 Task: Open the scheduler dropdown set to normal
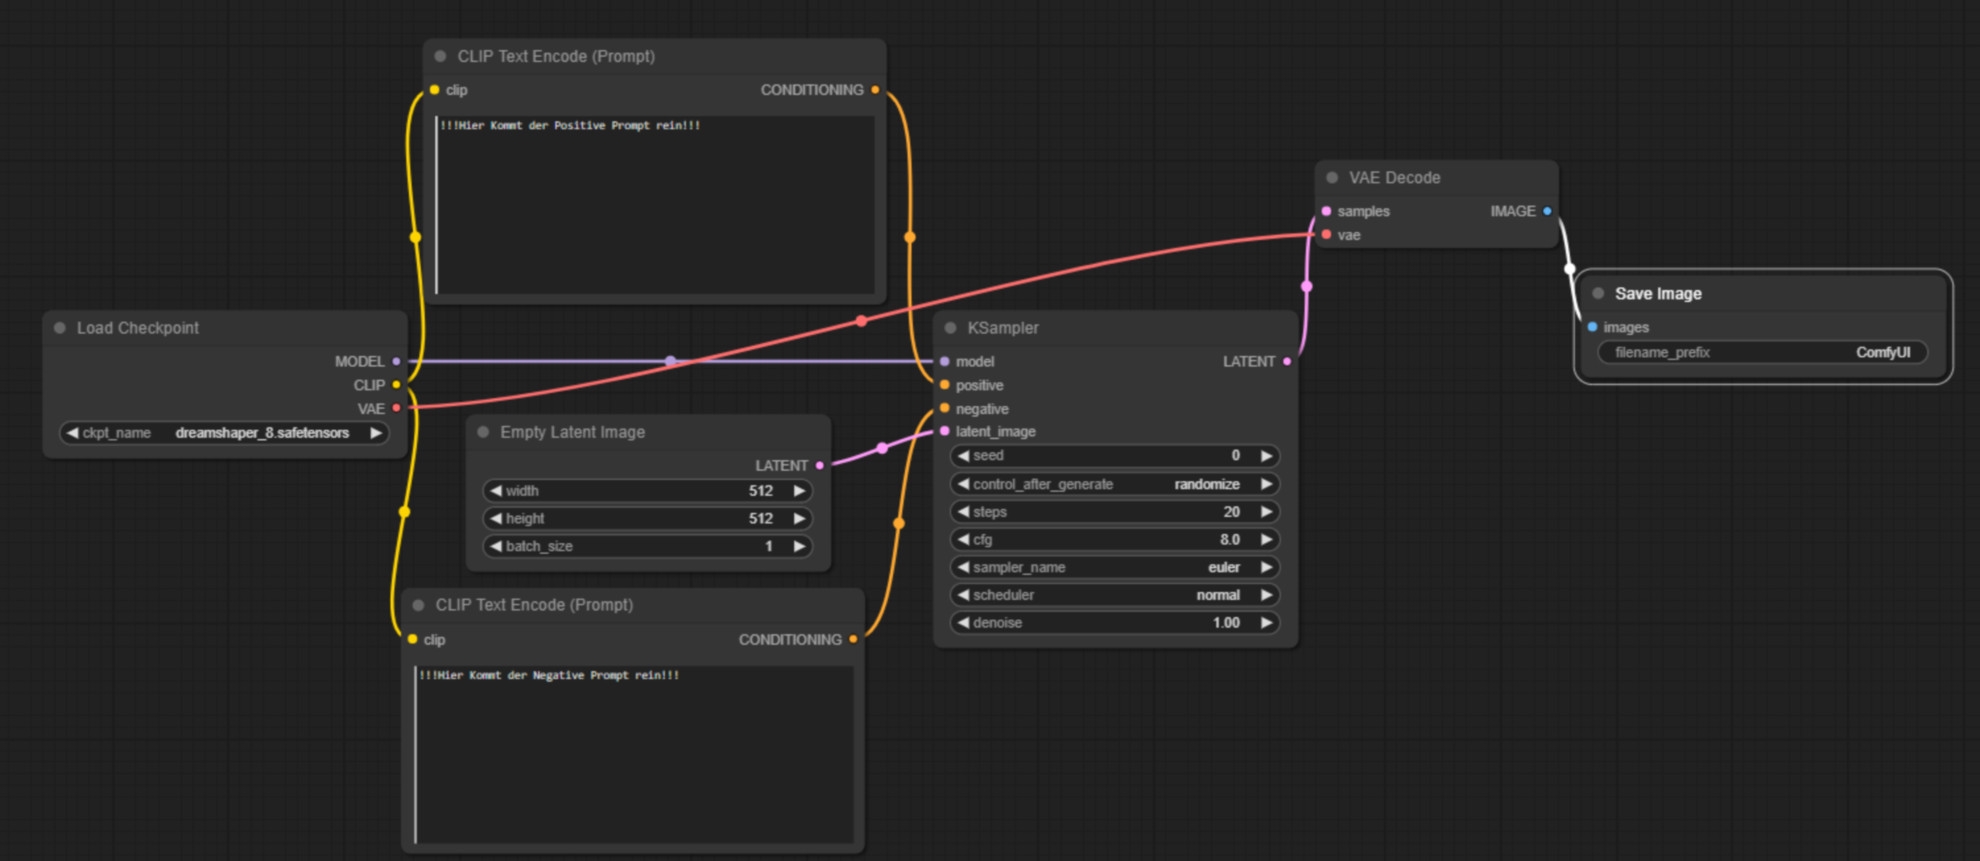1114,595
